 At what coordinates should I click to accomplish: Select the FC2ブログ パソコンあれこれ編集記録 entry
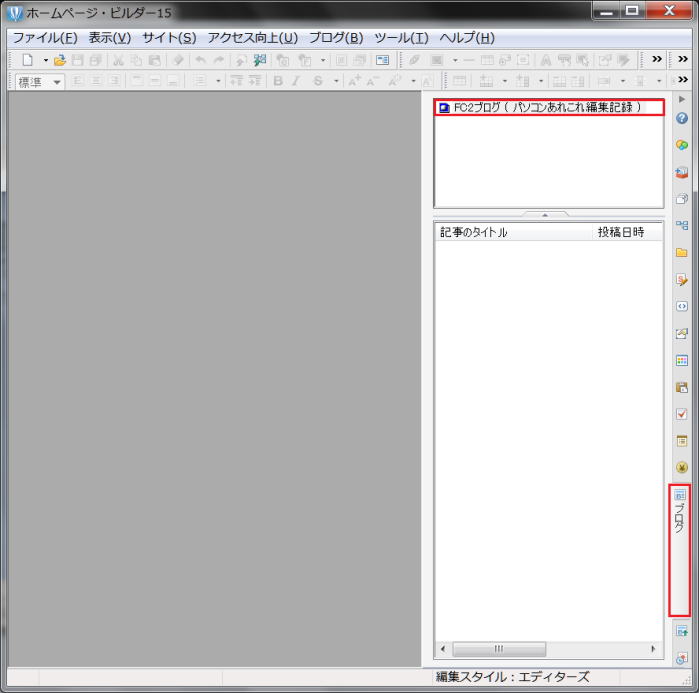pyautogui.click(x=549, y=107)
